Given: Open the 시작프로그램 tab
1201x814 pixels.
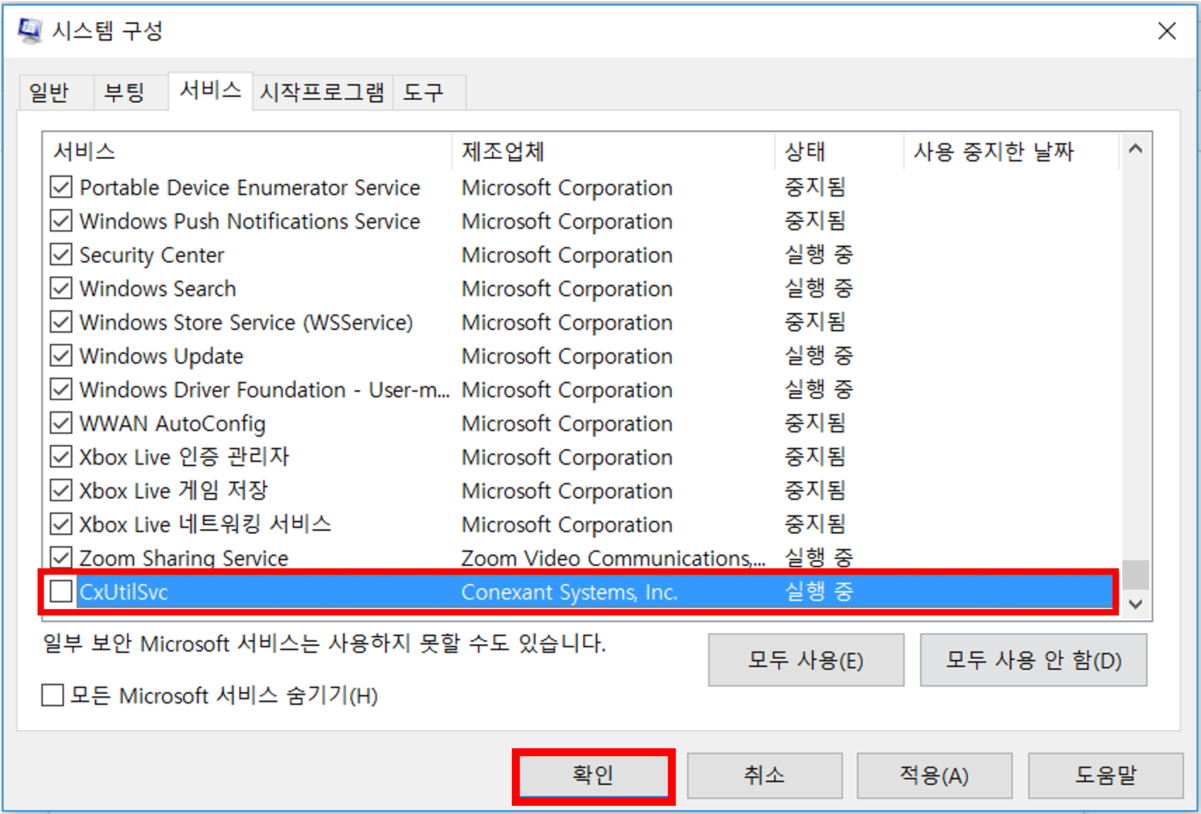Looking at the screenshot, I should pos(322,93).
